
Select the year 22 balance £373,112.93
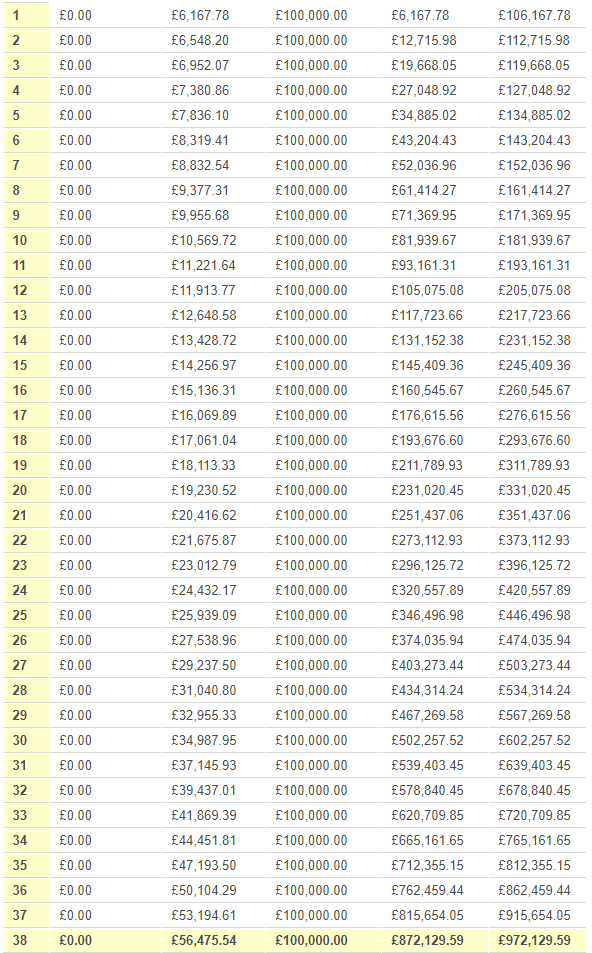pyautogui.click(x=534, y=540)
